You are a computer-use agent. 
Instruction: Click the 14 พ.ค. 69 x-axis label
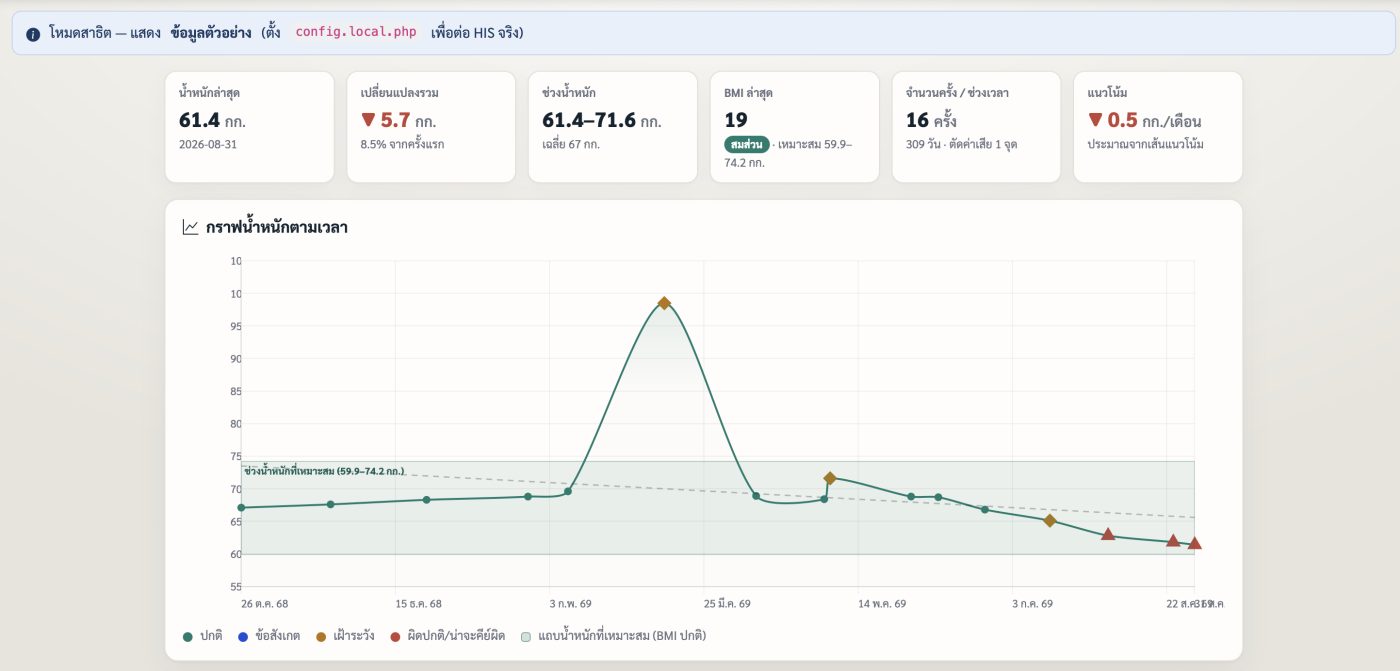(x=882, y=604)
